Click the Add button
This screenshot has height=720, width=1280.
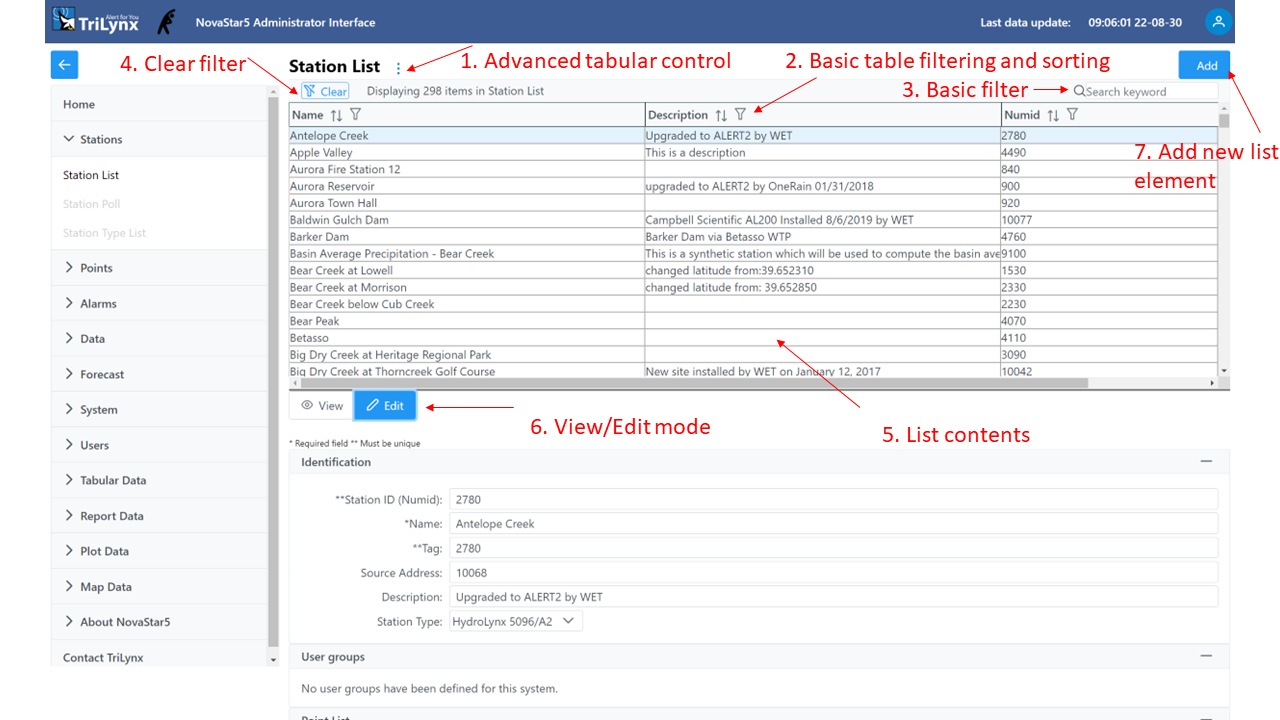(1206, 66)
